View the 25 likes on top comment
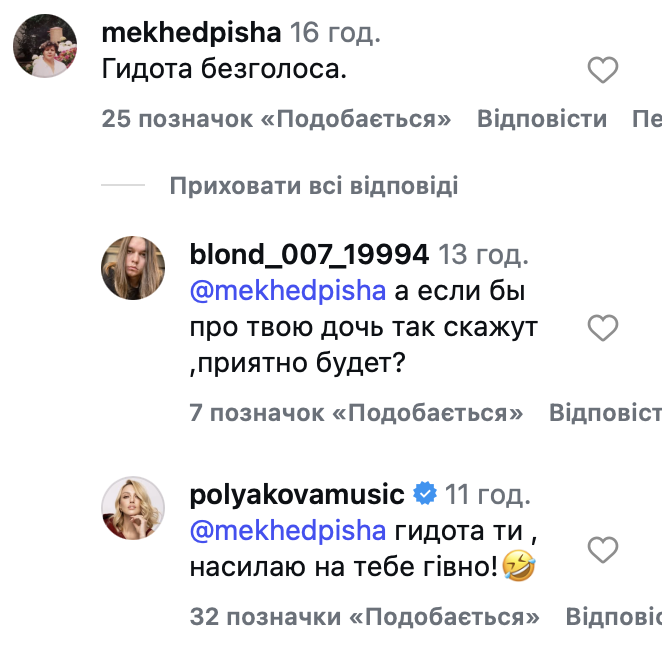 pyautogui.click(x=277, y=119)
